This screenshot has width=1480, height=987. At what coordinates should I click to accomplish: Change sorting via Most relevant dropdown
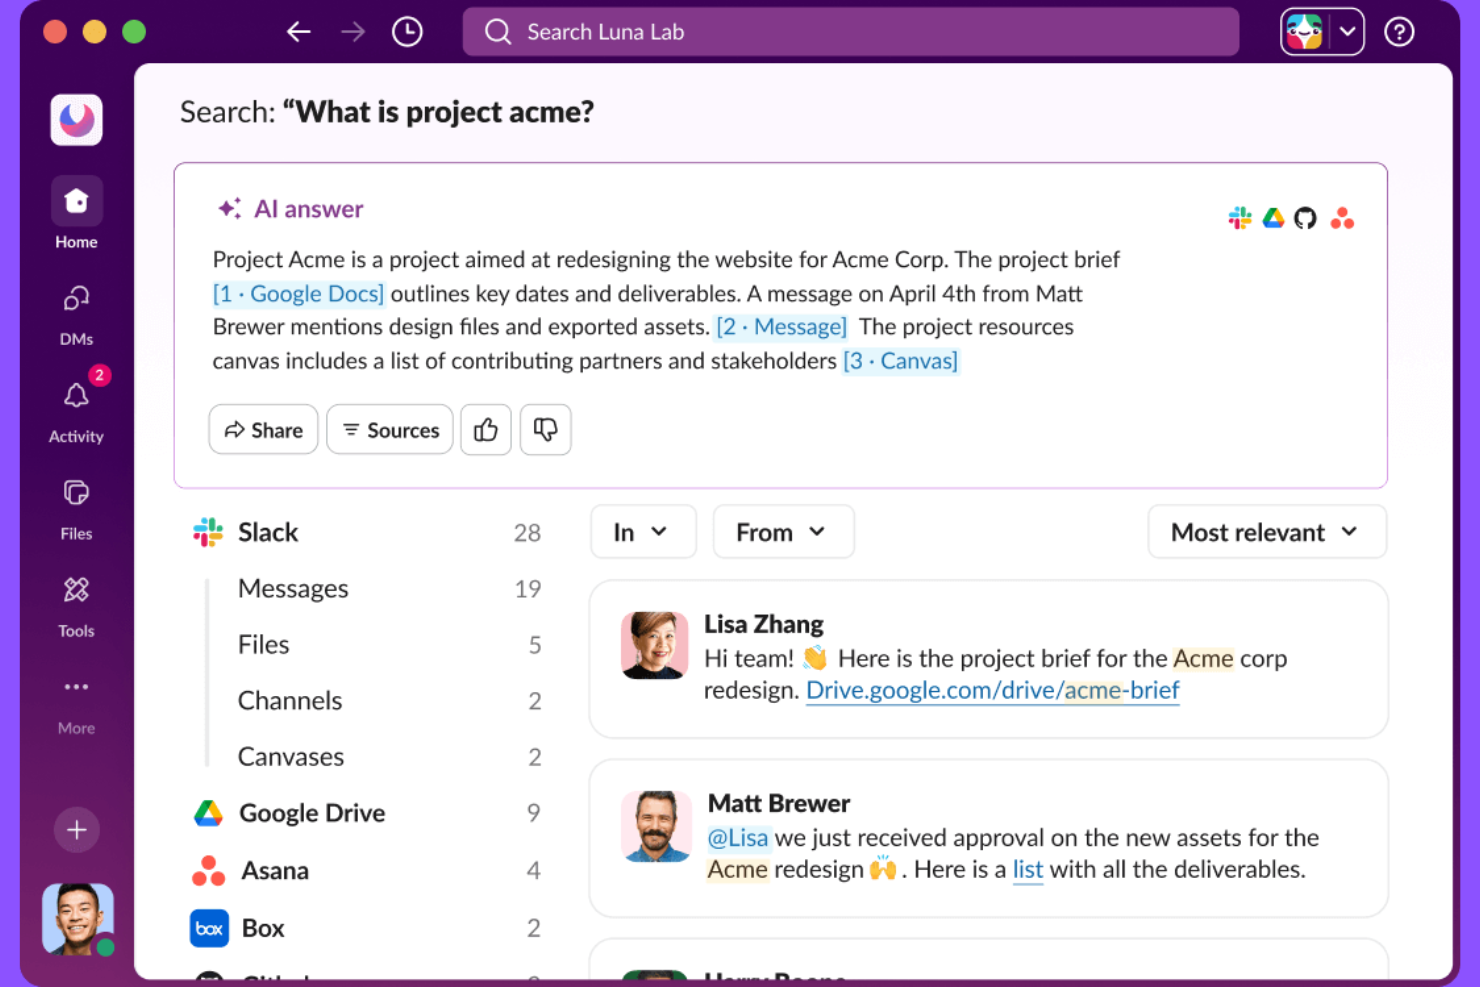coord(1266,531)
